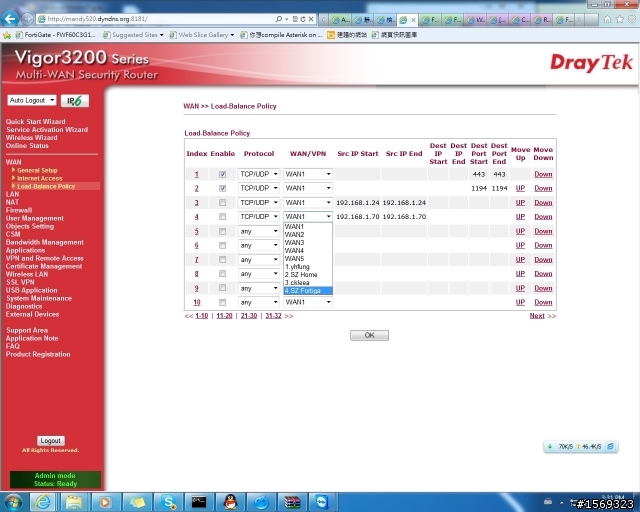Open TeamViewer icon on the taskbar
Screen dimensions: 640x512
tap(322, 502)
